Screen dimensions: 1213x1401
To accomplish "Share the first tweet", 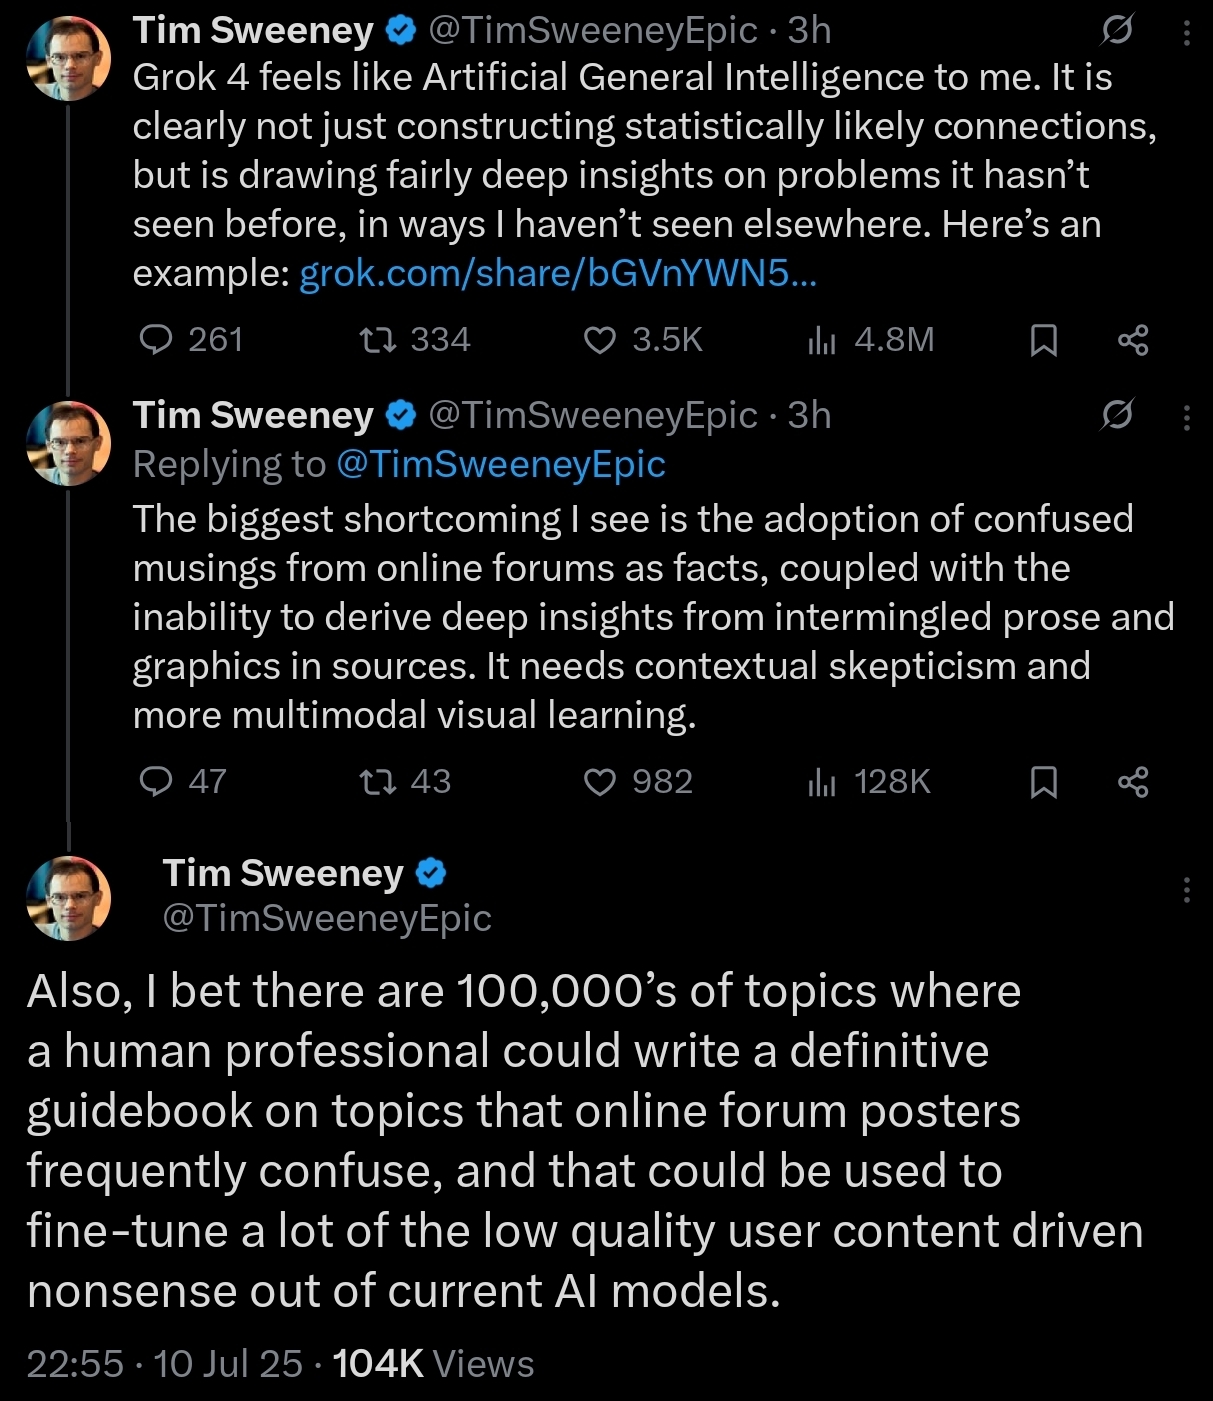I will point(1133,341).
